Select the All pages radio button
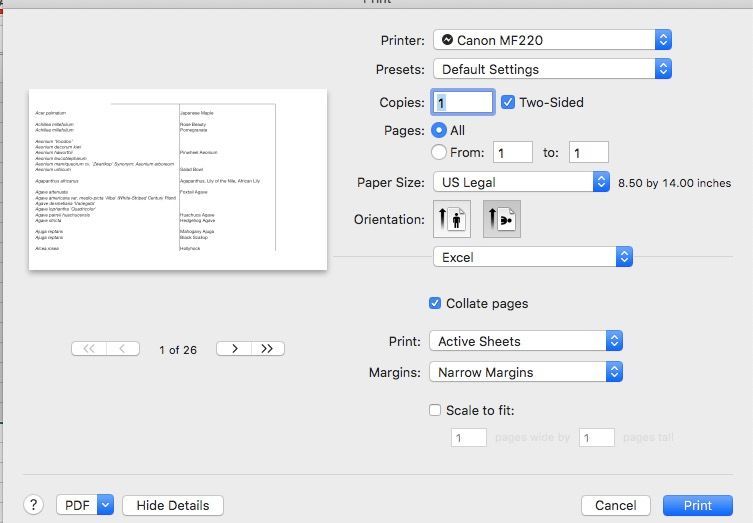The image size is (753, 523). pyautogui.click(x=439, y=130)
